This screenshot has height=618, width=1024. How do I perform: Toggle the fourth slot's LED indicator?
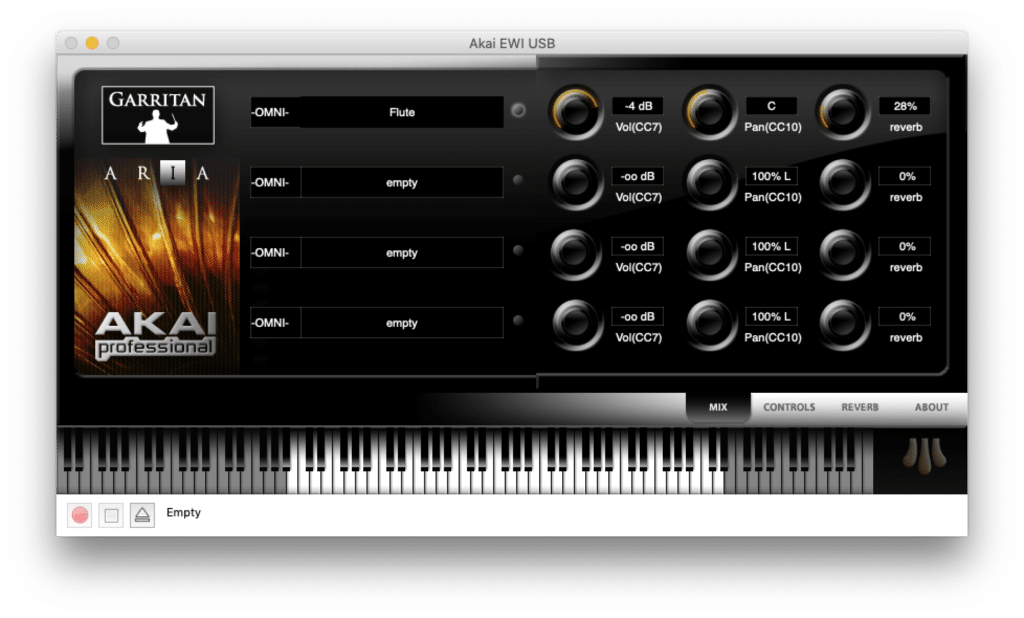518,321
